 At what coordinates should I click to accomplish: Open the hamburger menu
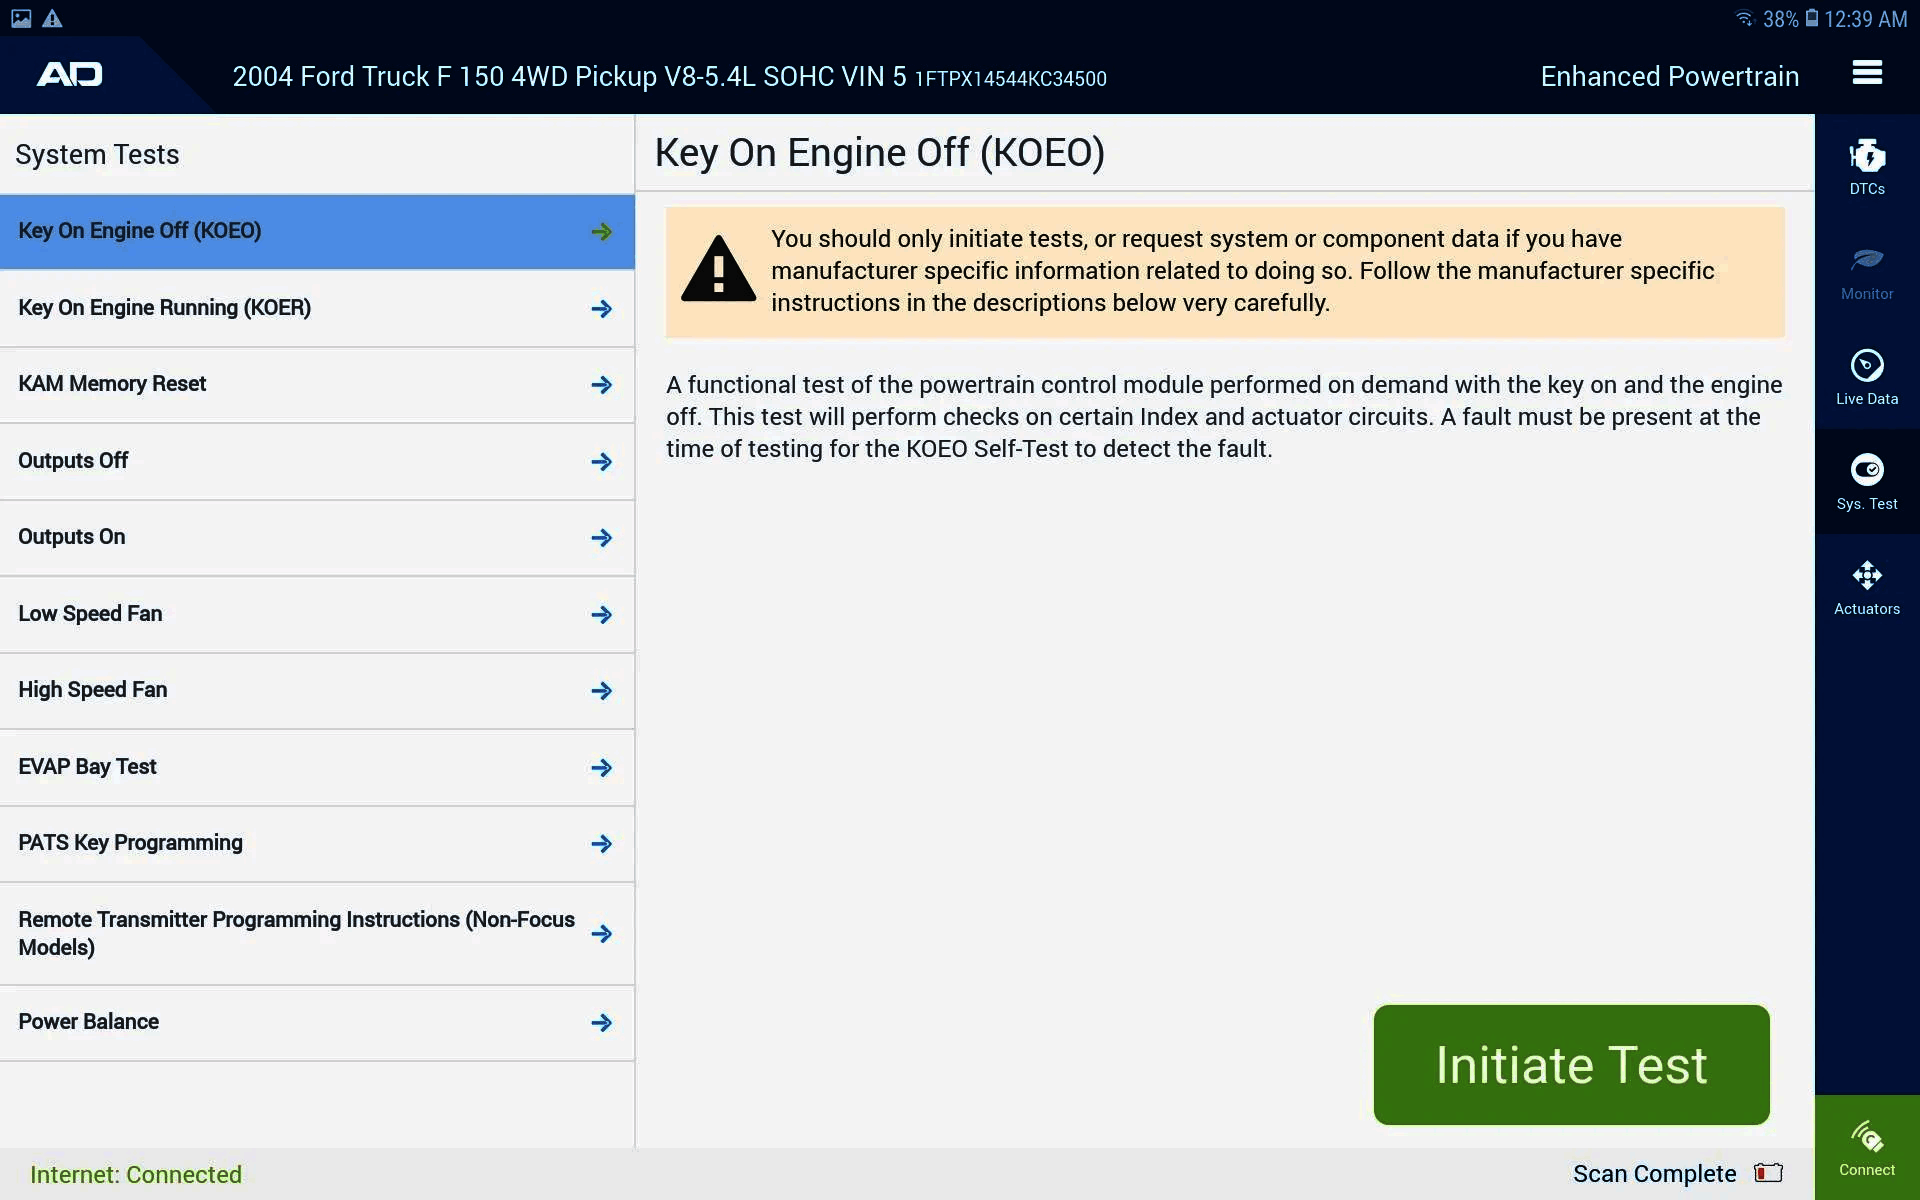pos(1867,73)
